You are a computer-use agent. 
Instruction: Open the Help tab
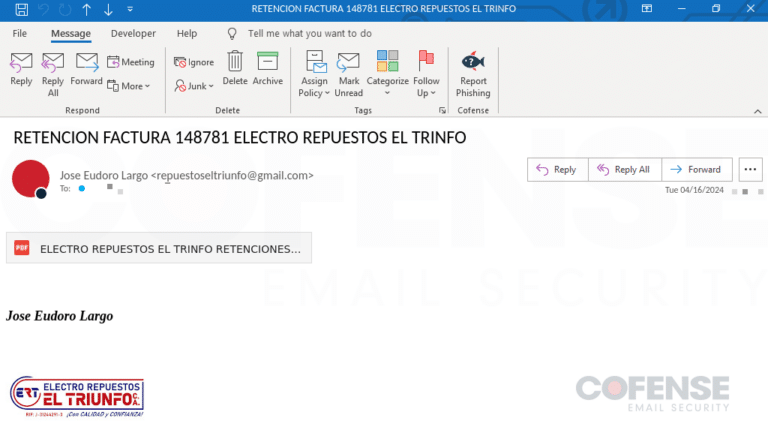(x=187, y=33)
